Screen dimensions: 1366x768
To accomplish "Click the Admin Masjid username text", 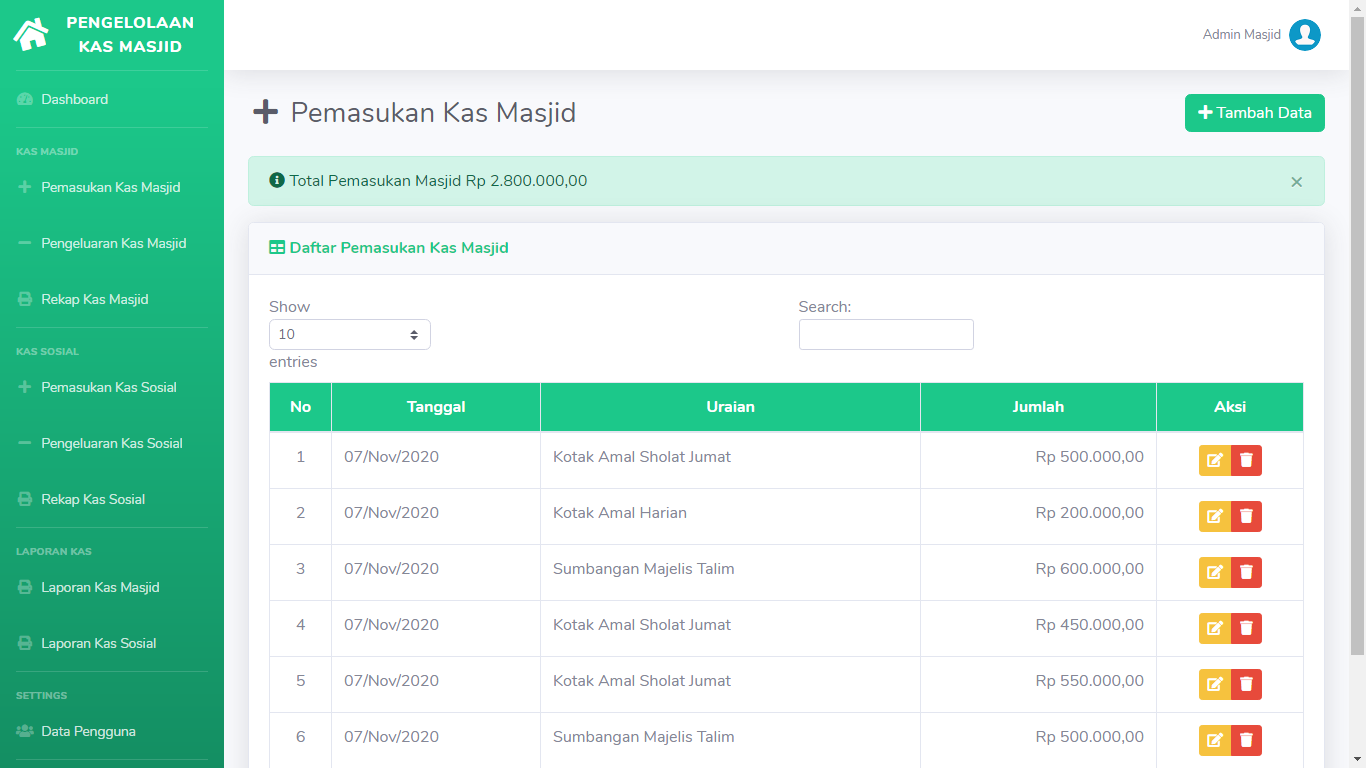I will click(1241, 35).
